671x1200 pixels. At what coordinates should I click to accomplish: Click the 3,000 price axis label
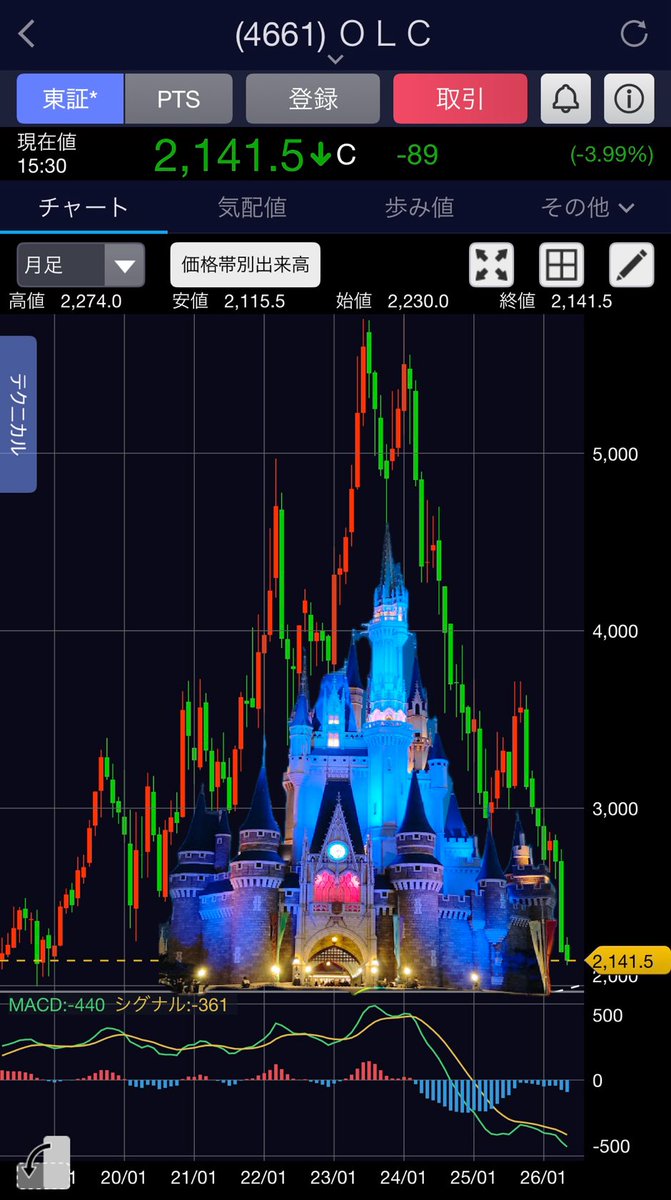(616, 808)
